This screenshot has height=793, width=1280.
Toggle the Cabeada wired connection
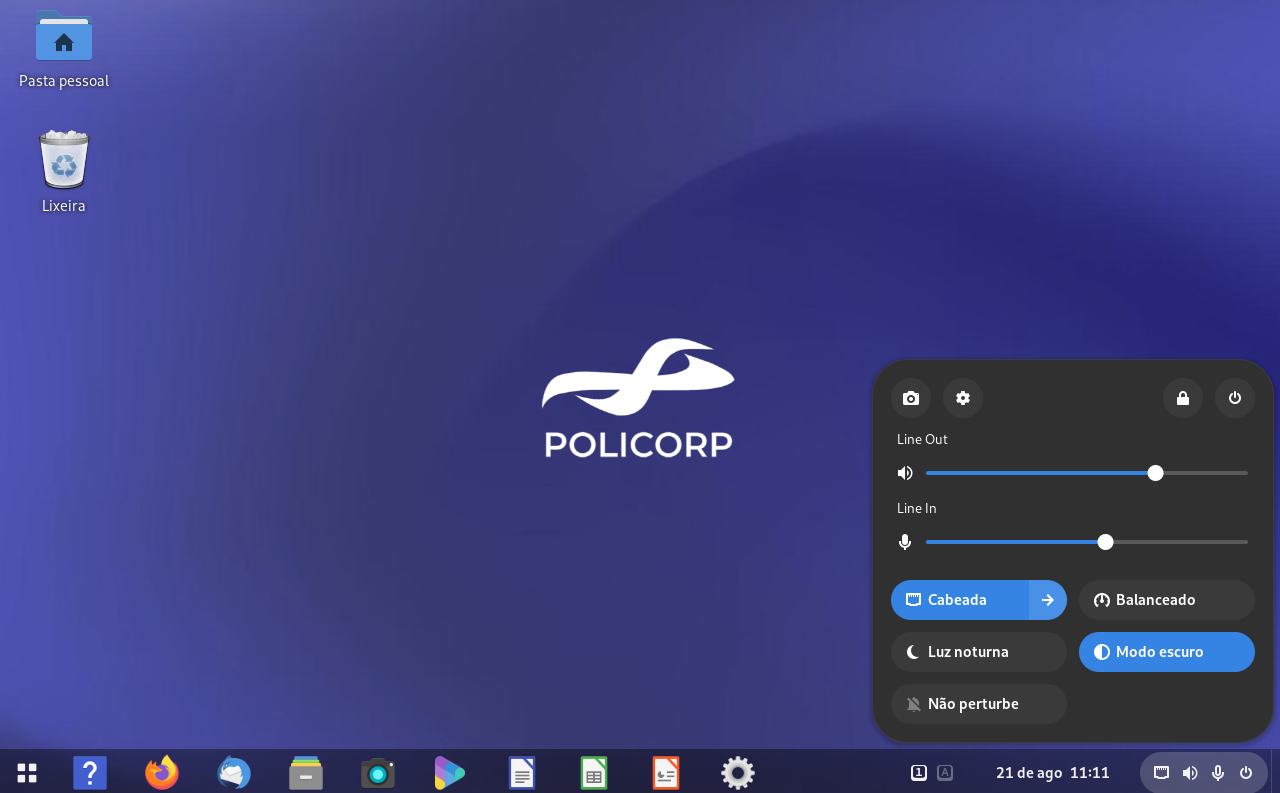pos(960,600)
